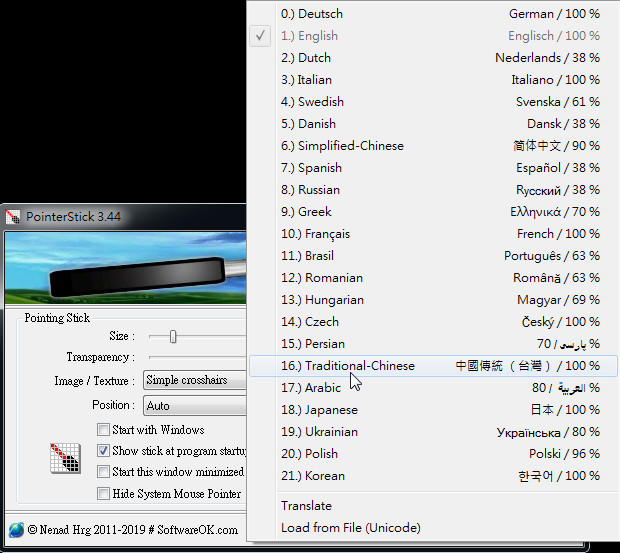This screenshot has height=553, width=620.
Task: Switch interface to Spanish
Action: [x=433, y=168]
